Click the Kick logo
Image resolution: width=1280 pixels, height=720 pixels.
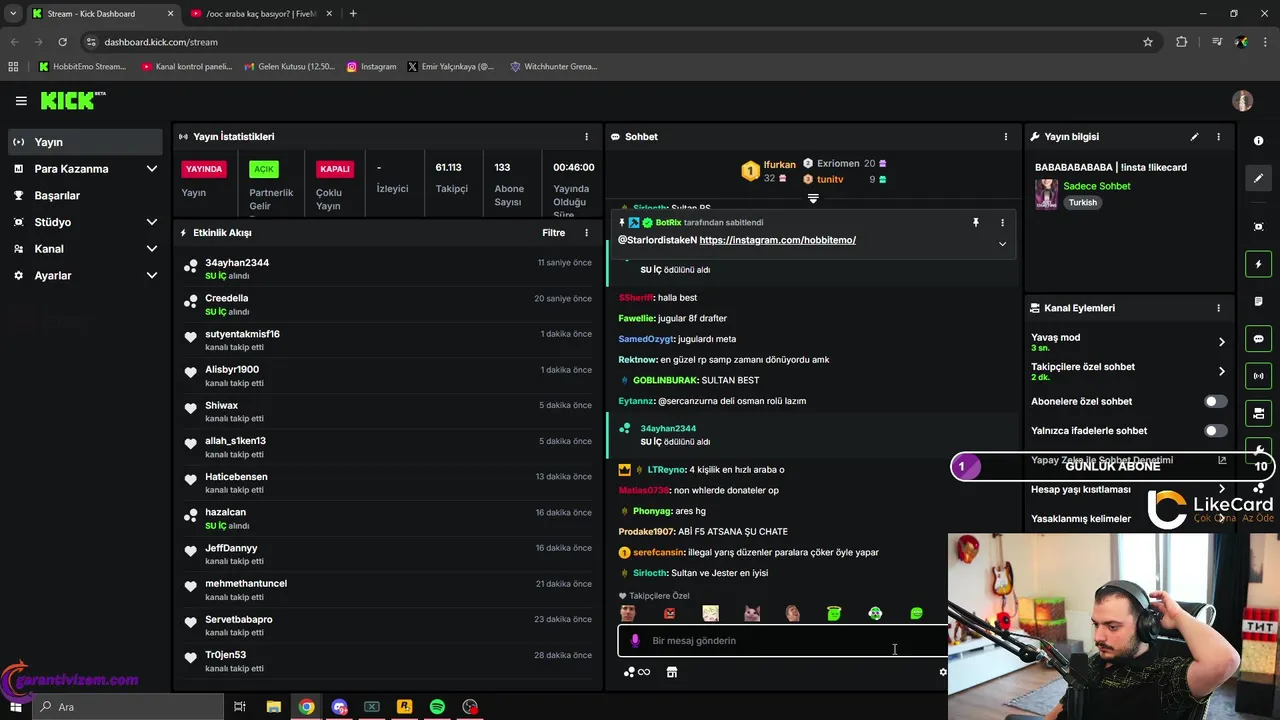72,101
